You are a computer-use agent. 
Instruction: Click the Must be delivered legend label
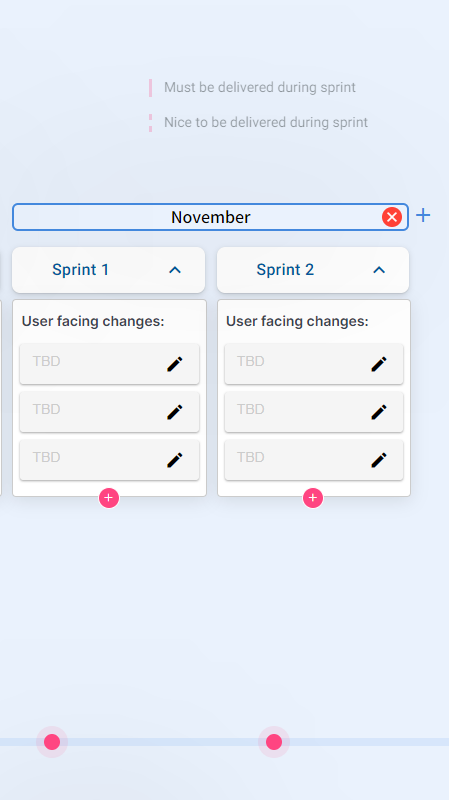click(x=260, y=87)
